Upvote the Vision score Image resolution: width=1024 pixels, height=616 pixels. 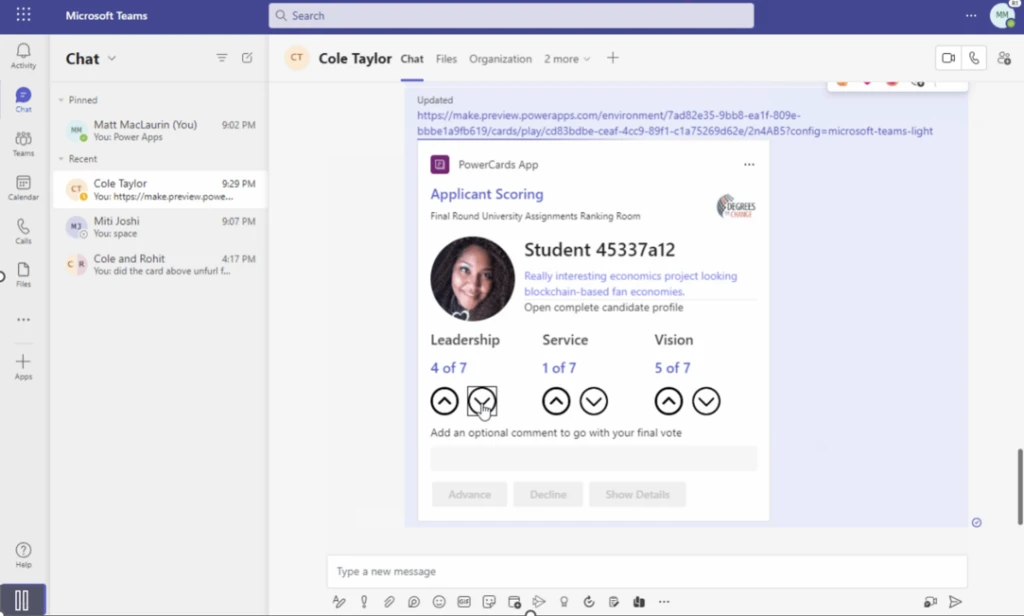[x=668, y=401]
